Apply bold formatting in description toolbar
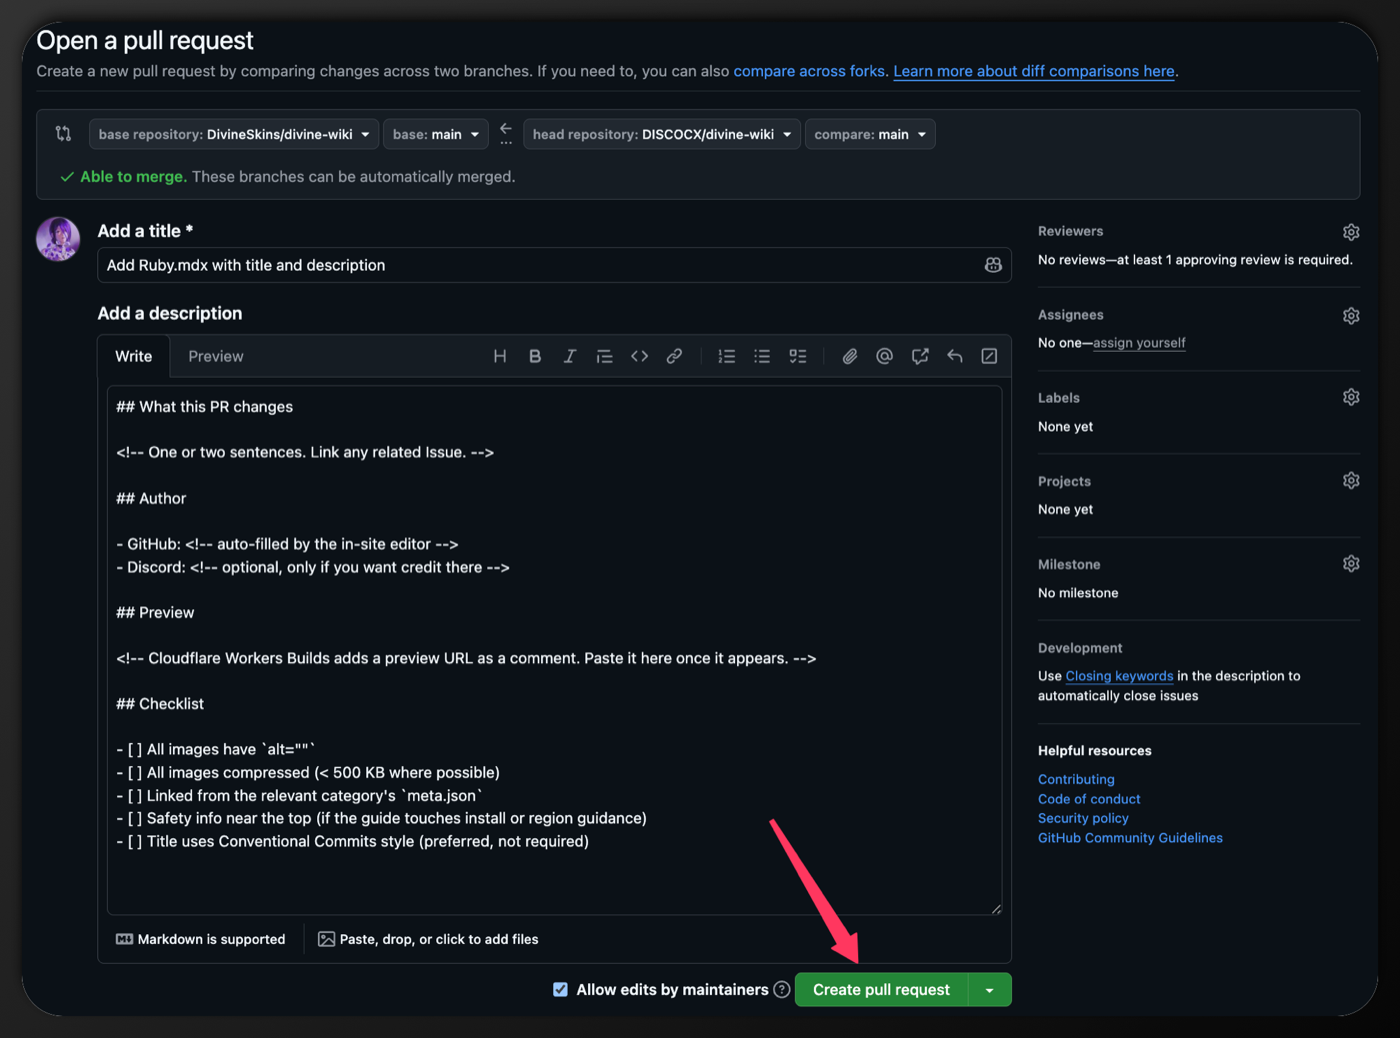Viewport: 1400px width, 1038px height. 535,356
